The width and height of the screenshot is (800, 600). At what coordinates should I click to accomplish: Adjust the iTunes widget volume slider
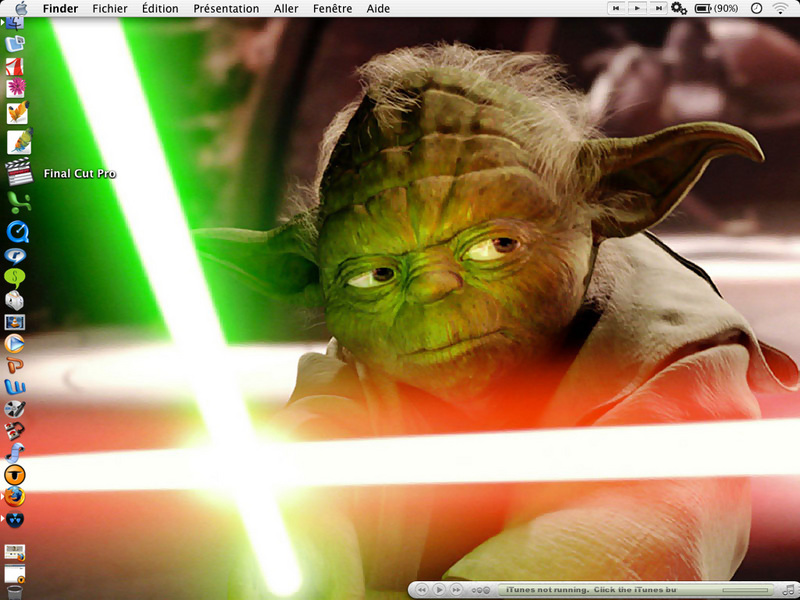click(x=745, y=590)
